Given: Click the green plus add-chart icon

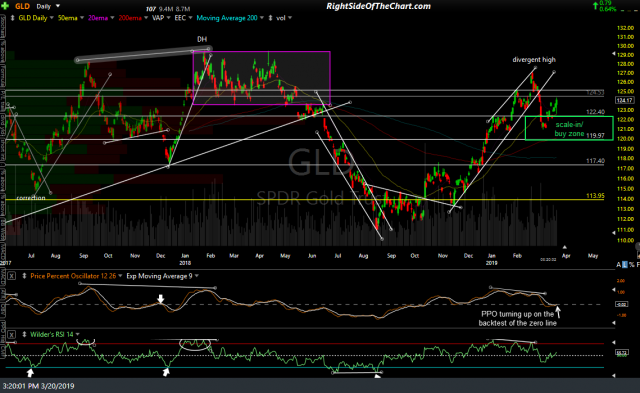Looking at the screenshot, I should 5,6.
